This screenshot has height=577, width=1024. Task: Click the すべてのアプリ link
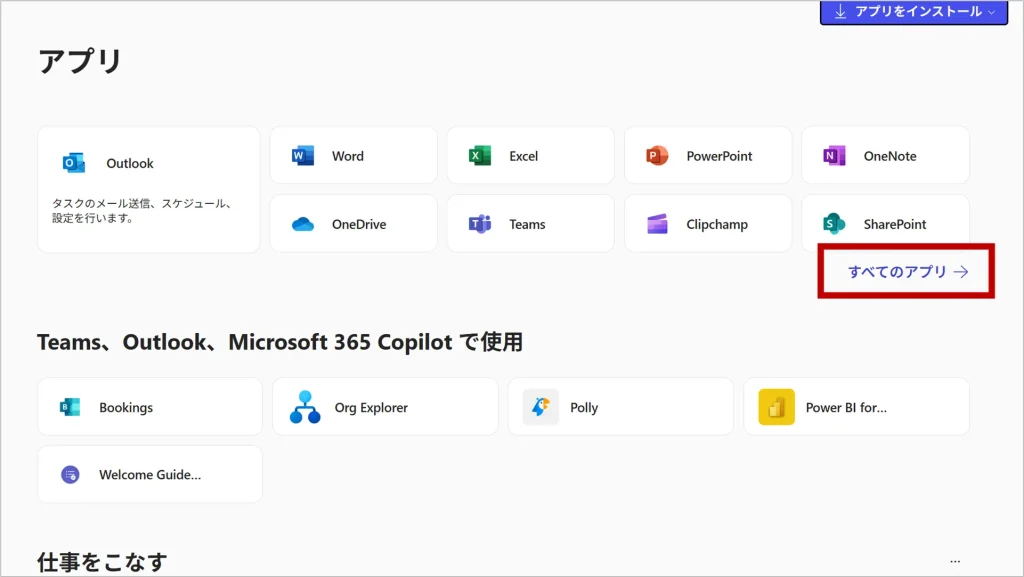coord(907,271)
